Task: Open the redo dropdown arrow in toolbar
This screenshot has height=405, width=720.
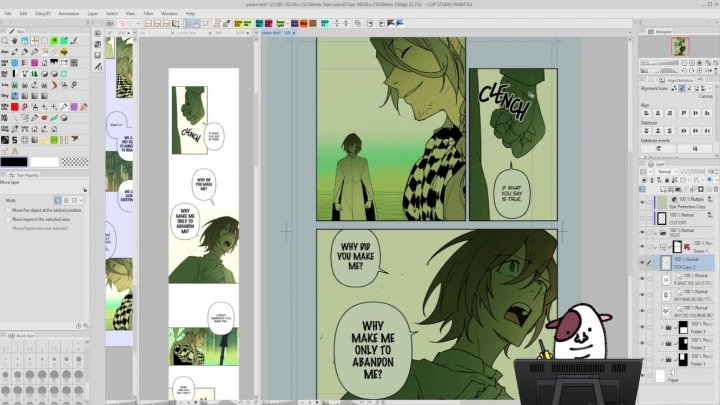Action: coord(138,23)
